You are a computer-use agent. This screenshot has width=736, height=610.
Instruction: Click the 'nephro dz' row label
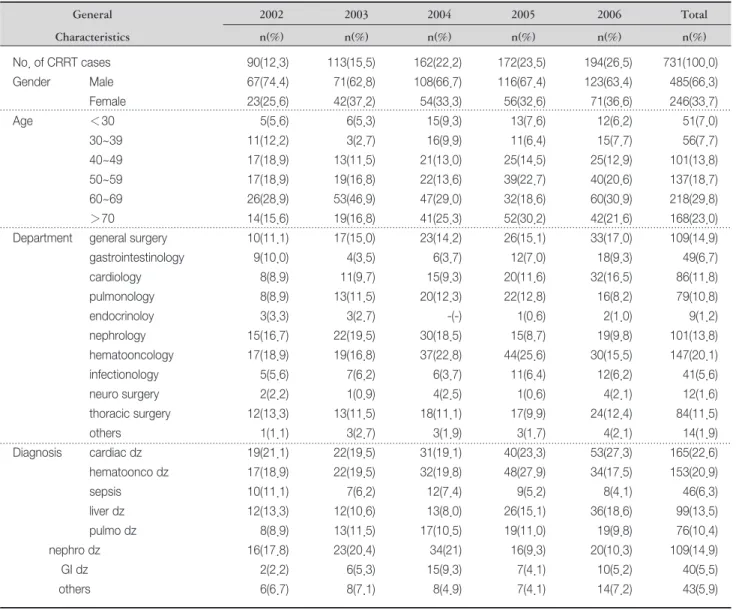[x=74, y=550]
